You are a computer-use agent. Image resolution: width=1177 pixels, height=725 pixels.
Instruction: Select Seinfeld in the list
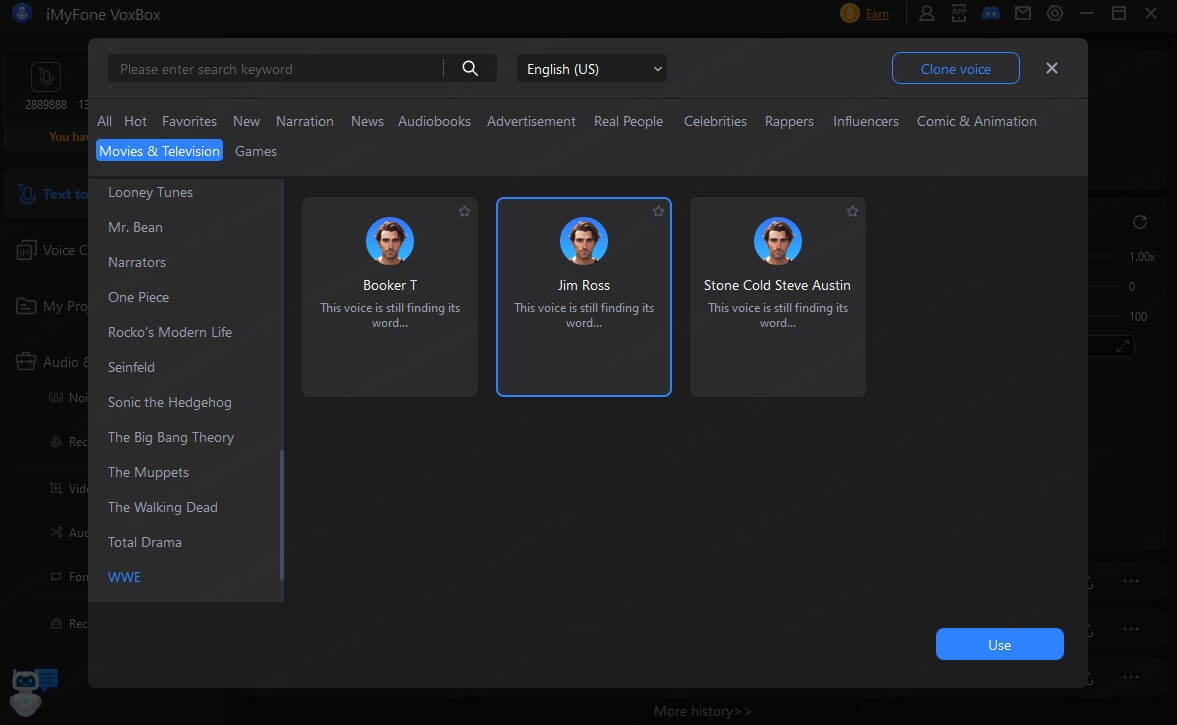click(x=131, y=367)
